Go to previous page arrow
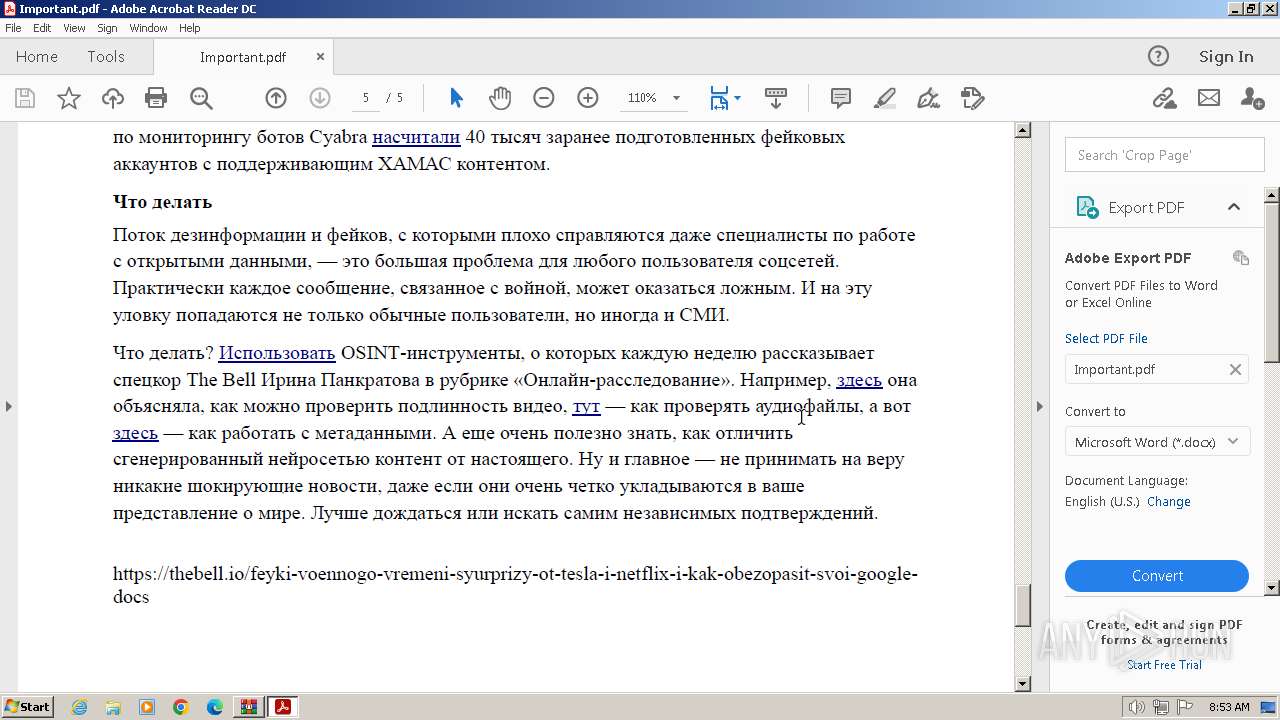Image resolution: width=1280 pixels, height=720 pixels. pos(276,98)
